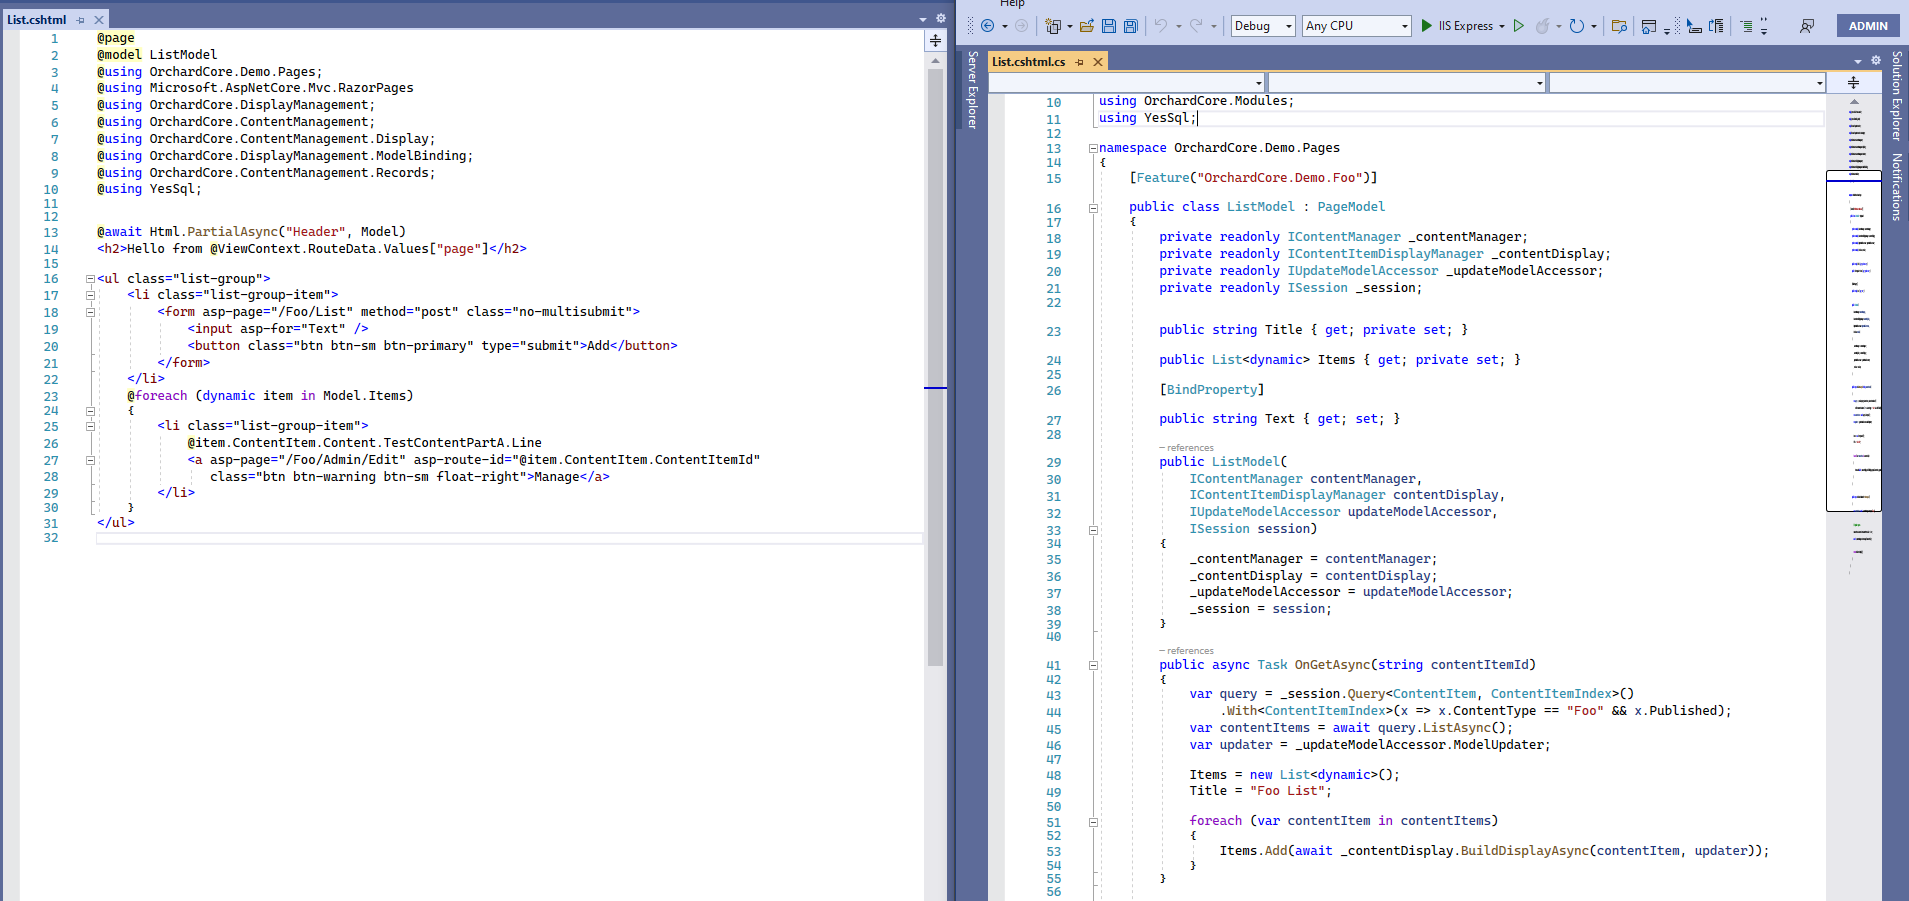The width and height of the screenshot is (1909, 901).
Task: Switch to the List.cshtml.cs tab
Action: (x=1028, y=62)
